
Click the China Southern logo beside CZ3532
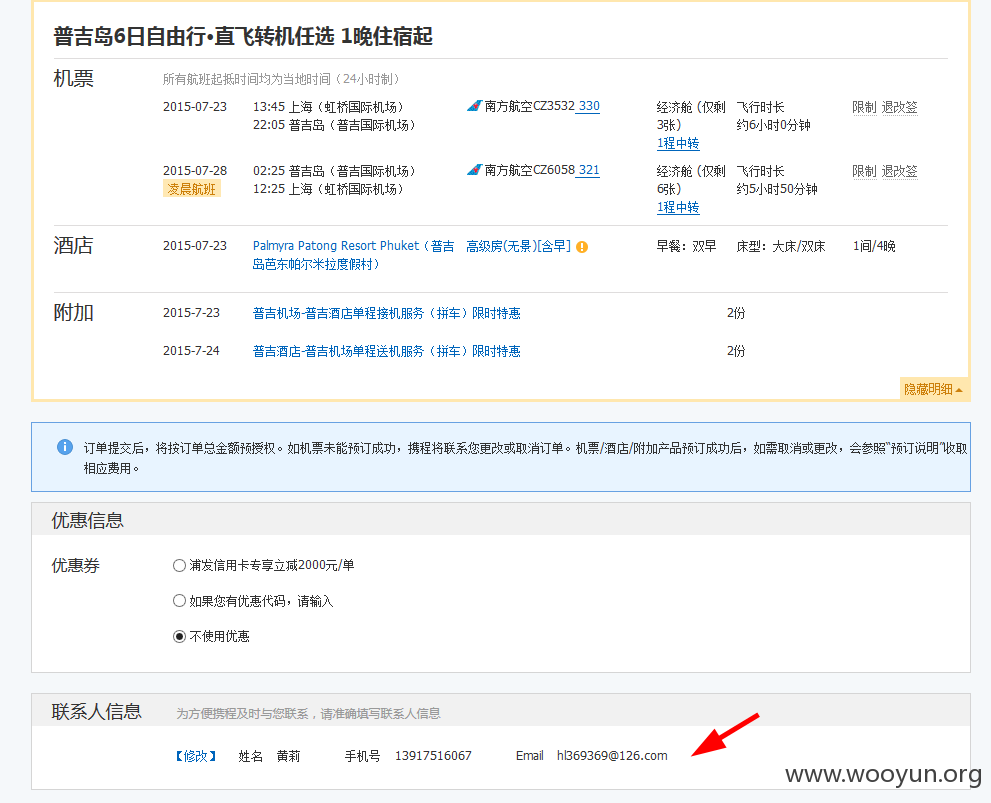click(474, 106)
